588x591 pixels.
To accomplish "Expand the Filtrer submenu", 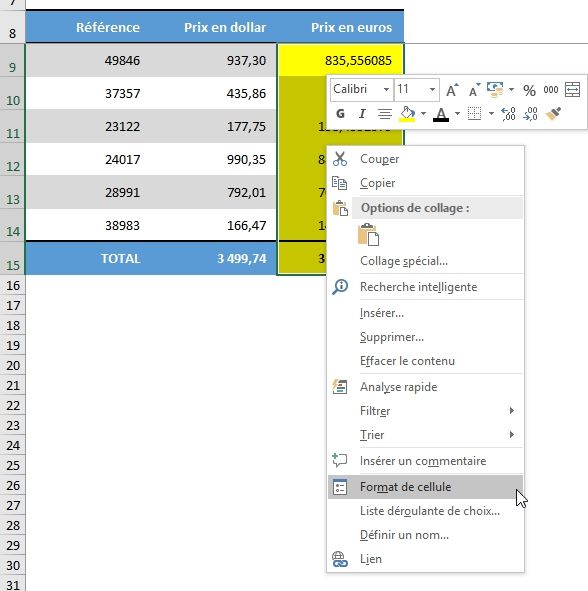I will click(x=426, y=411).
